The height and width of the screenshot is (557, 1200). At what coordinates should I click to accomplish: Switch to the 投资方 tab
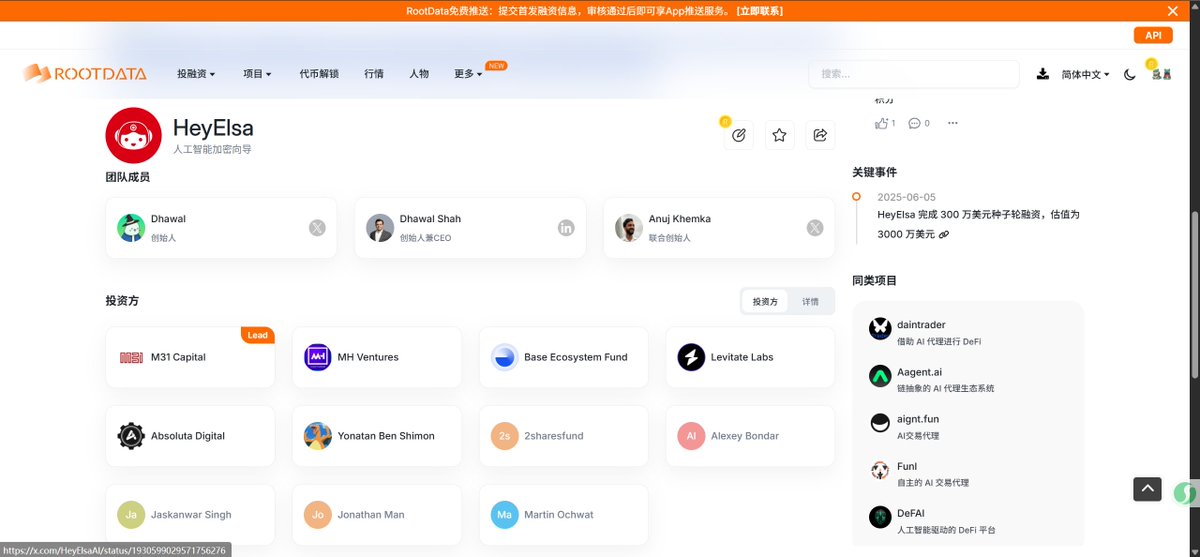pos(765,301)
